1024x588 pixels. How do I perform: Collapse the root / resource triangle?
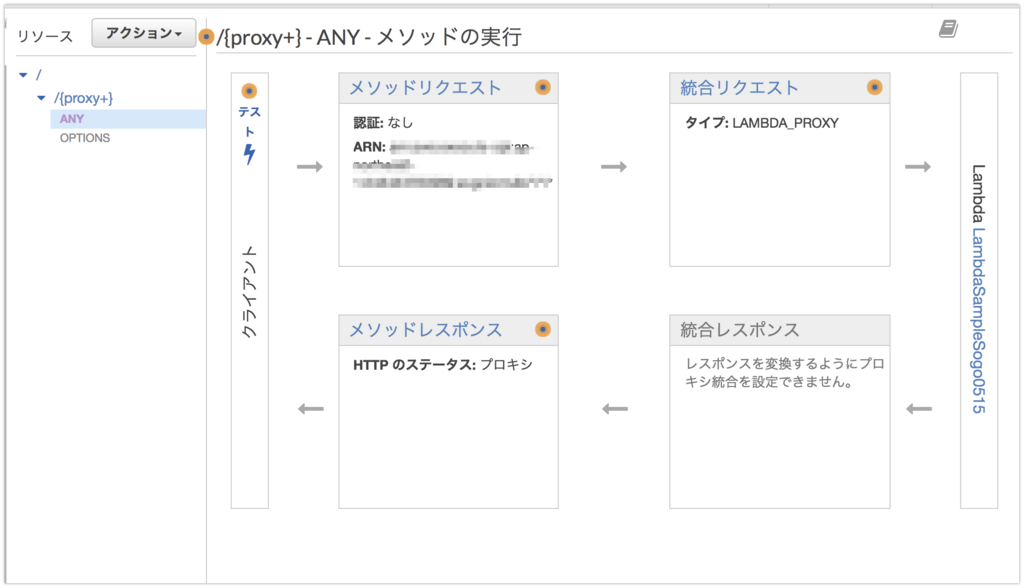[x=24, y=75]
